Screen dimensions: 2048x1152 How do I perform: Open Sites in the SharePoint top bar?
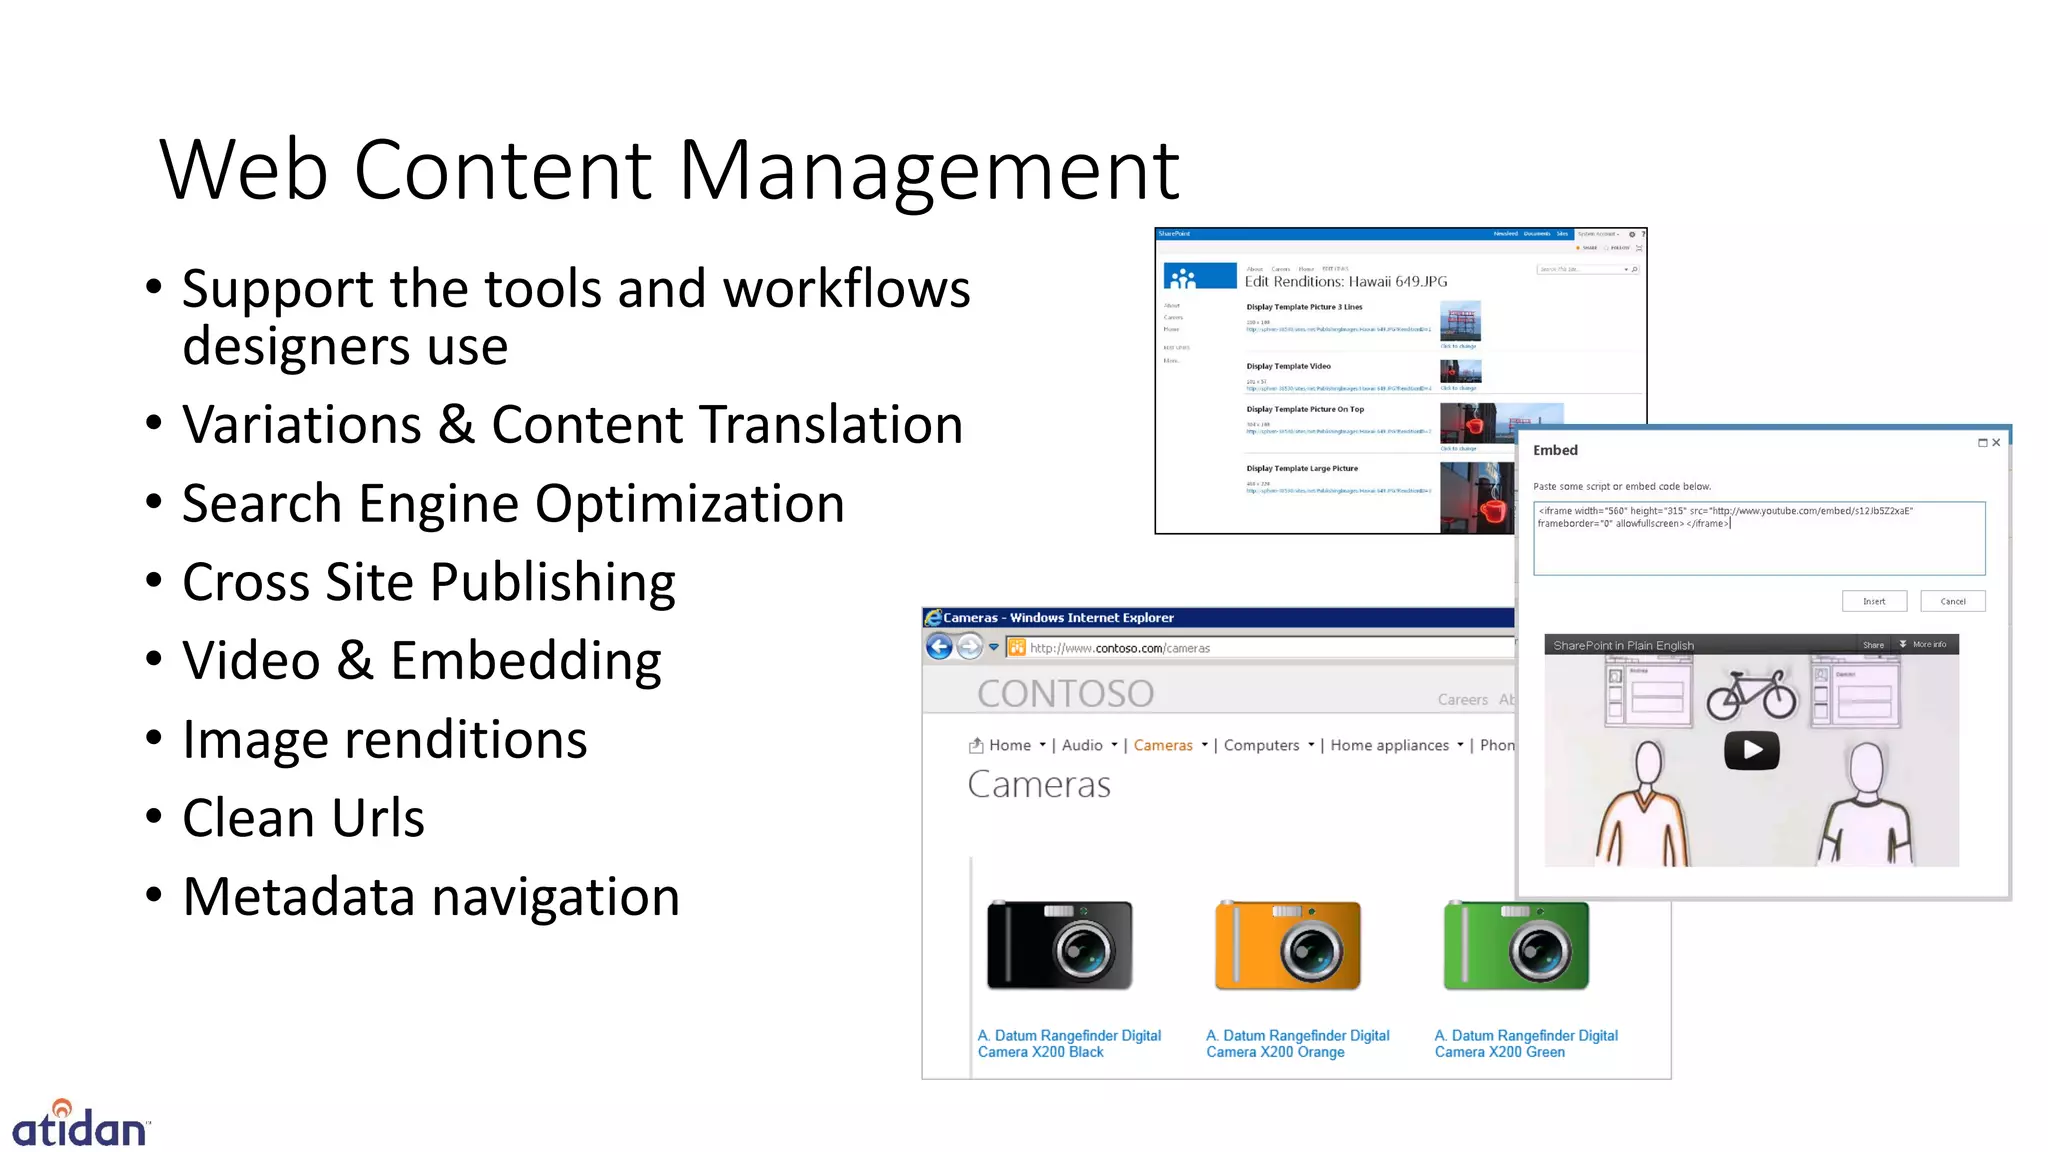tap(1562, 234)
